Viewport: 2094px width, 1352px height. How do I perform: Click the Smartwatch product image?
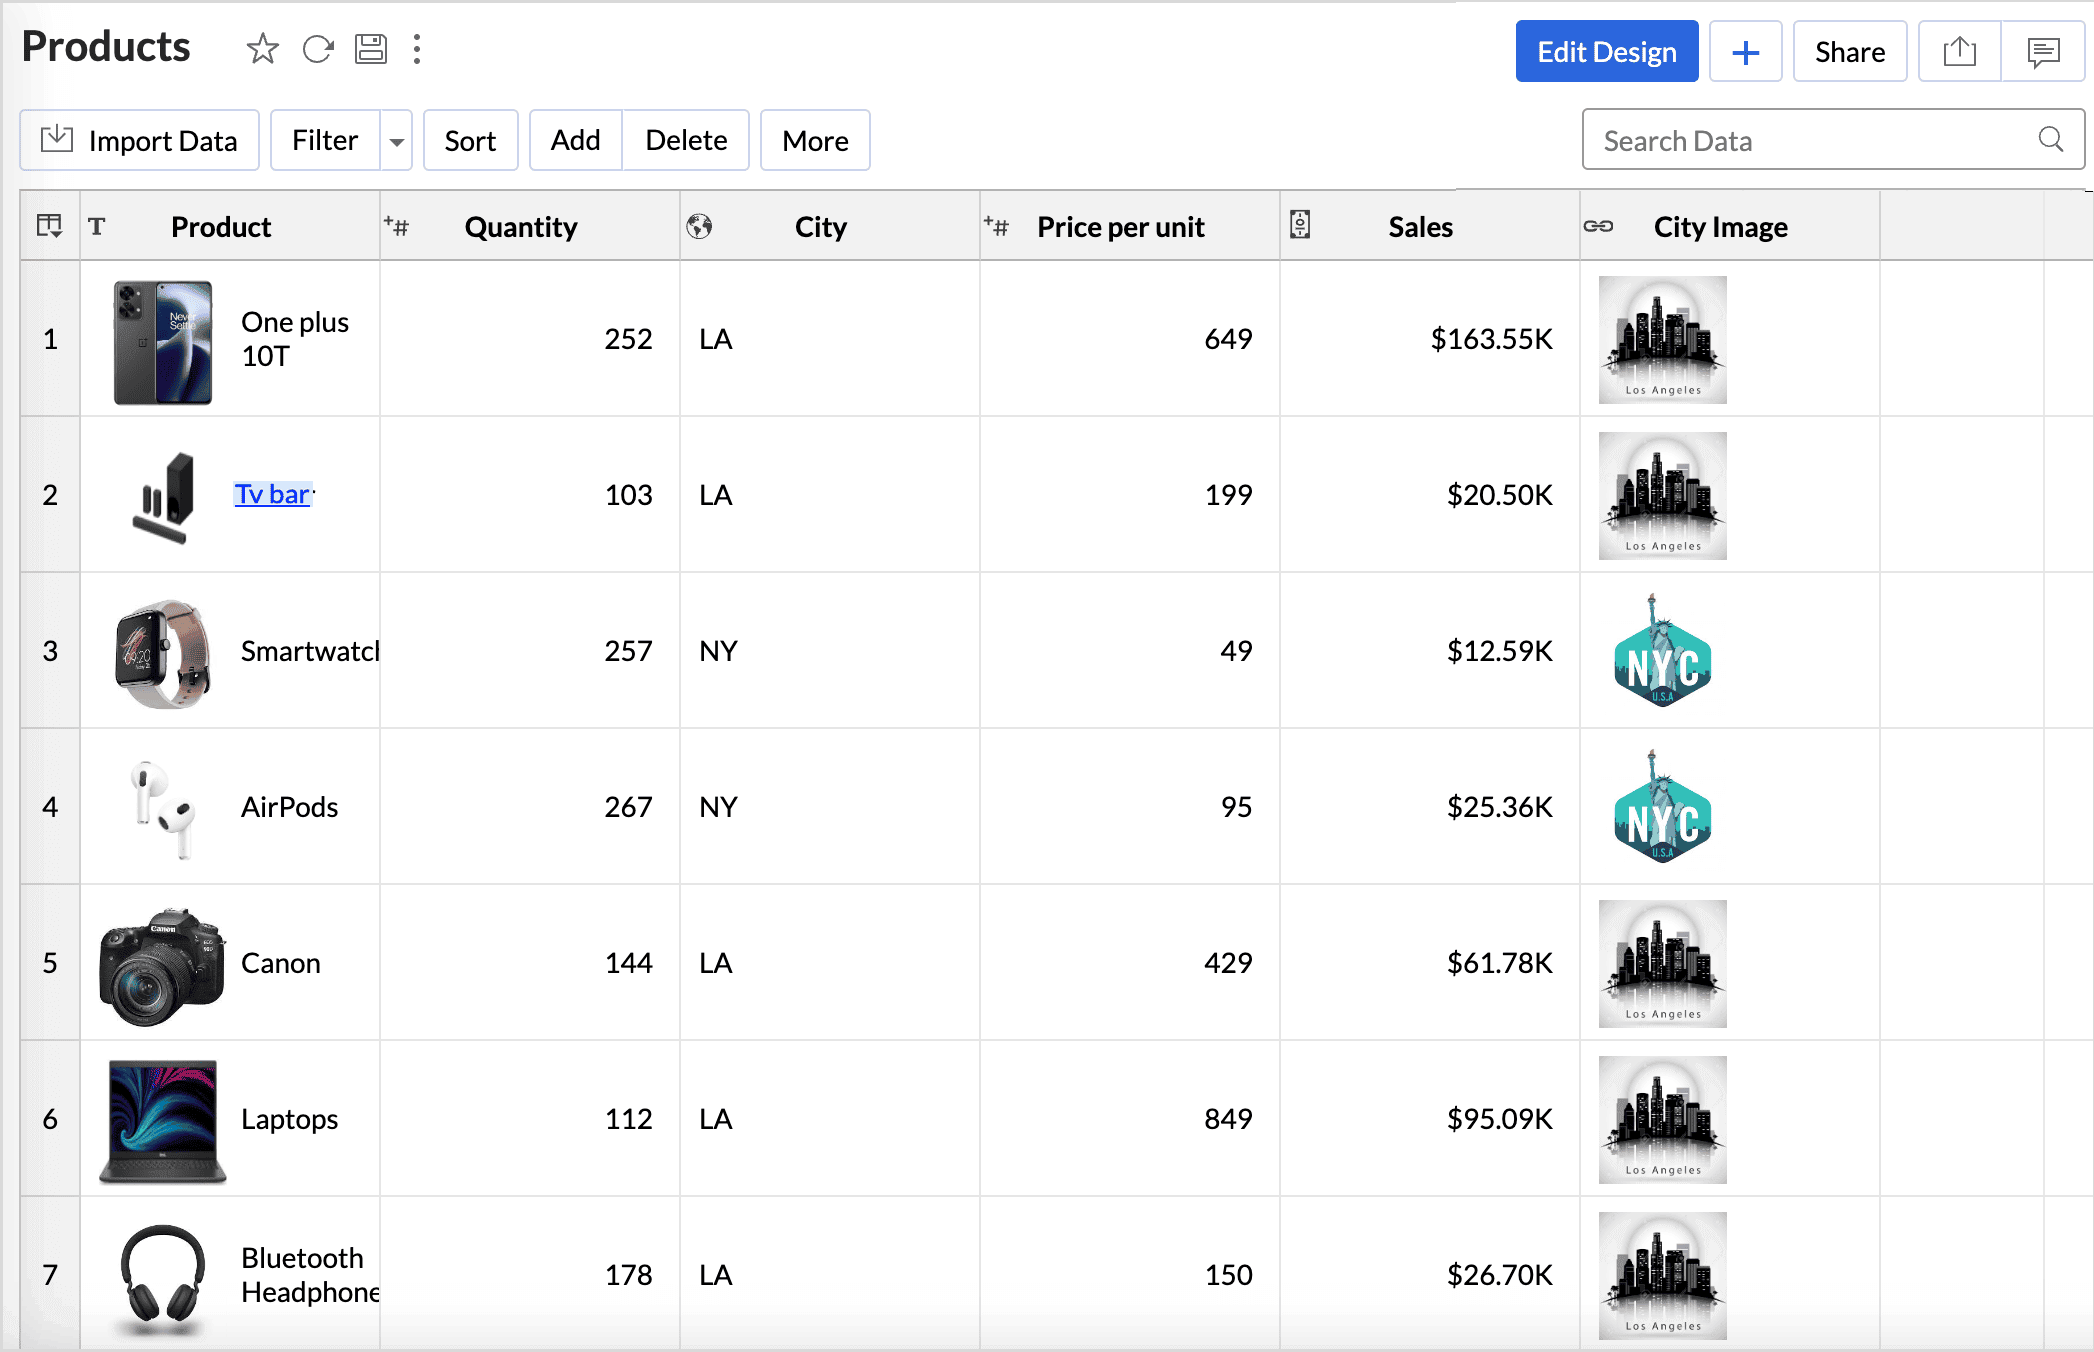(163, 653)
